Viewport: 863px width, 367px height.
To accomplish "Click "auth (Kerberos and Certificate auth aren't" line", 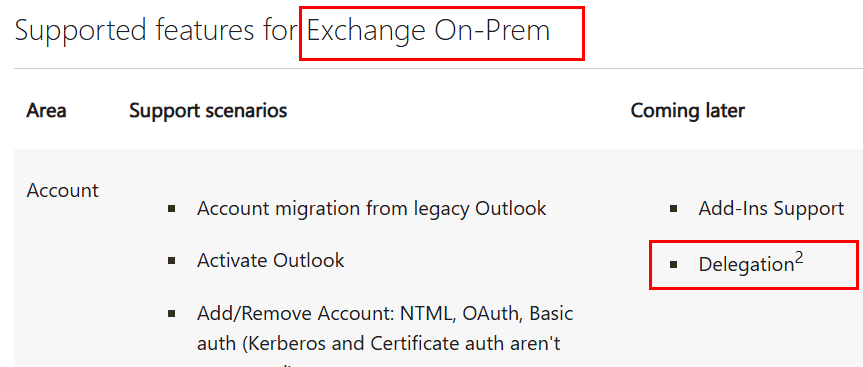I will coord(379,344).
